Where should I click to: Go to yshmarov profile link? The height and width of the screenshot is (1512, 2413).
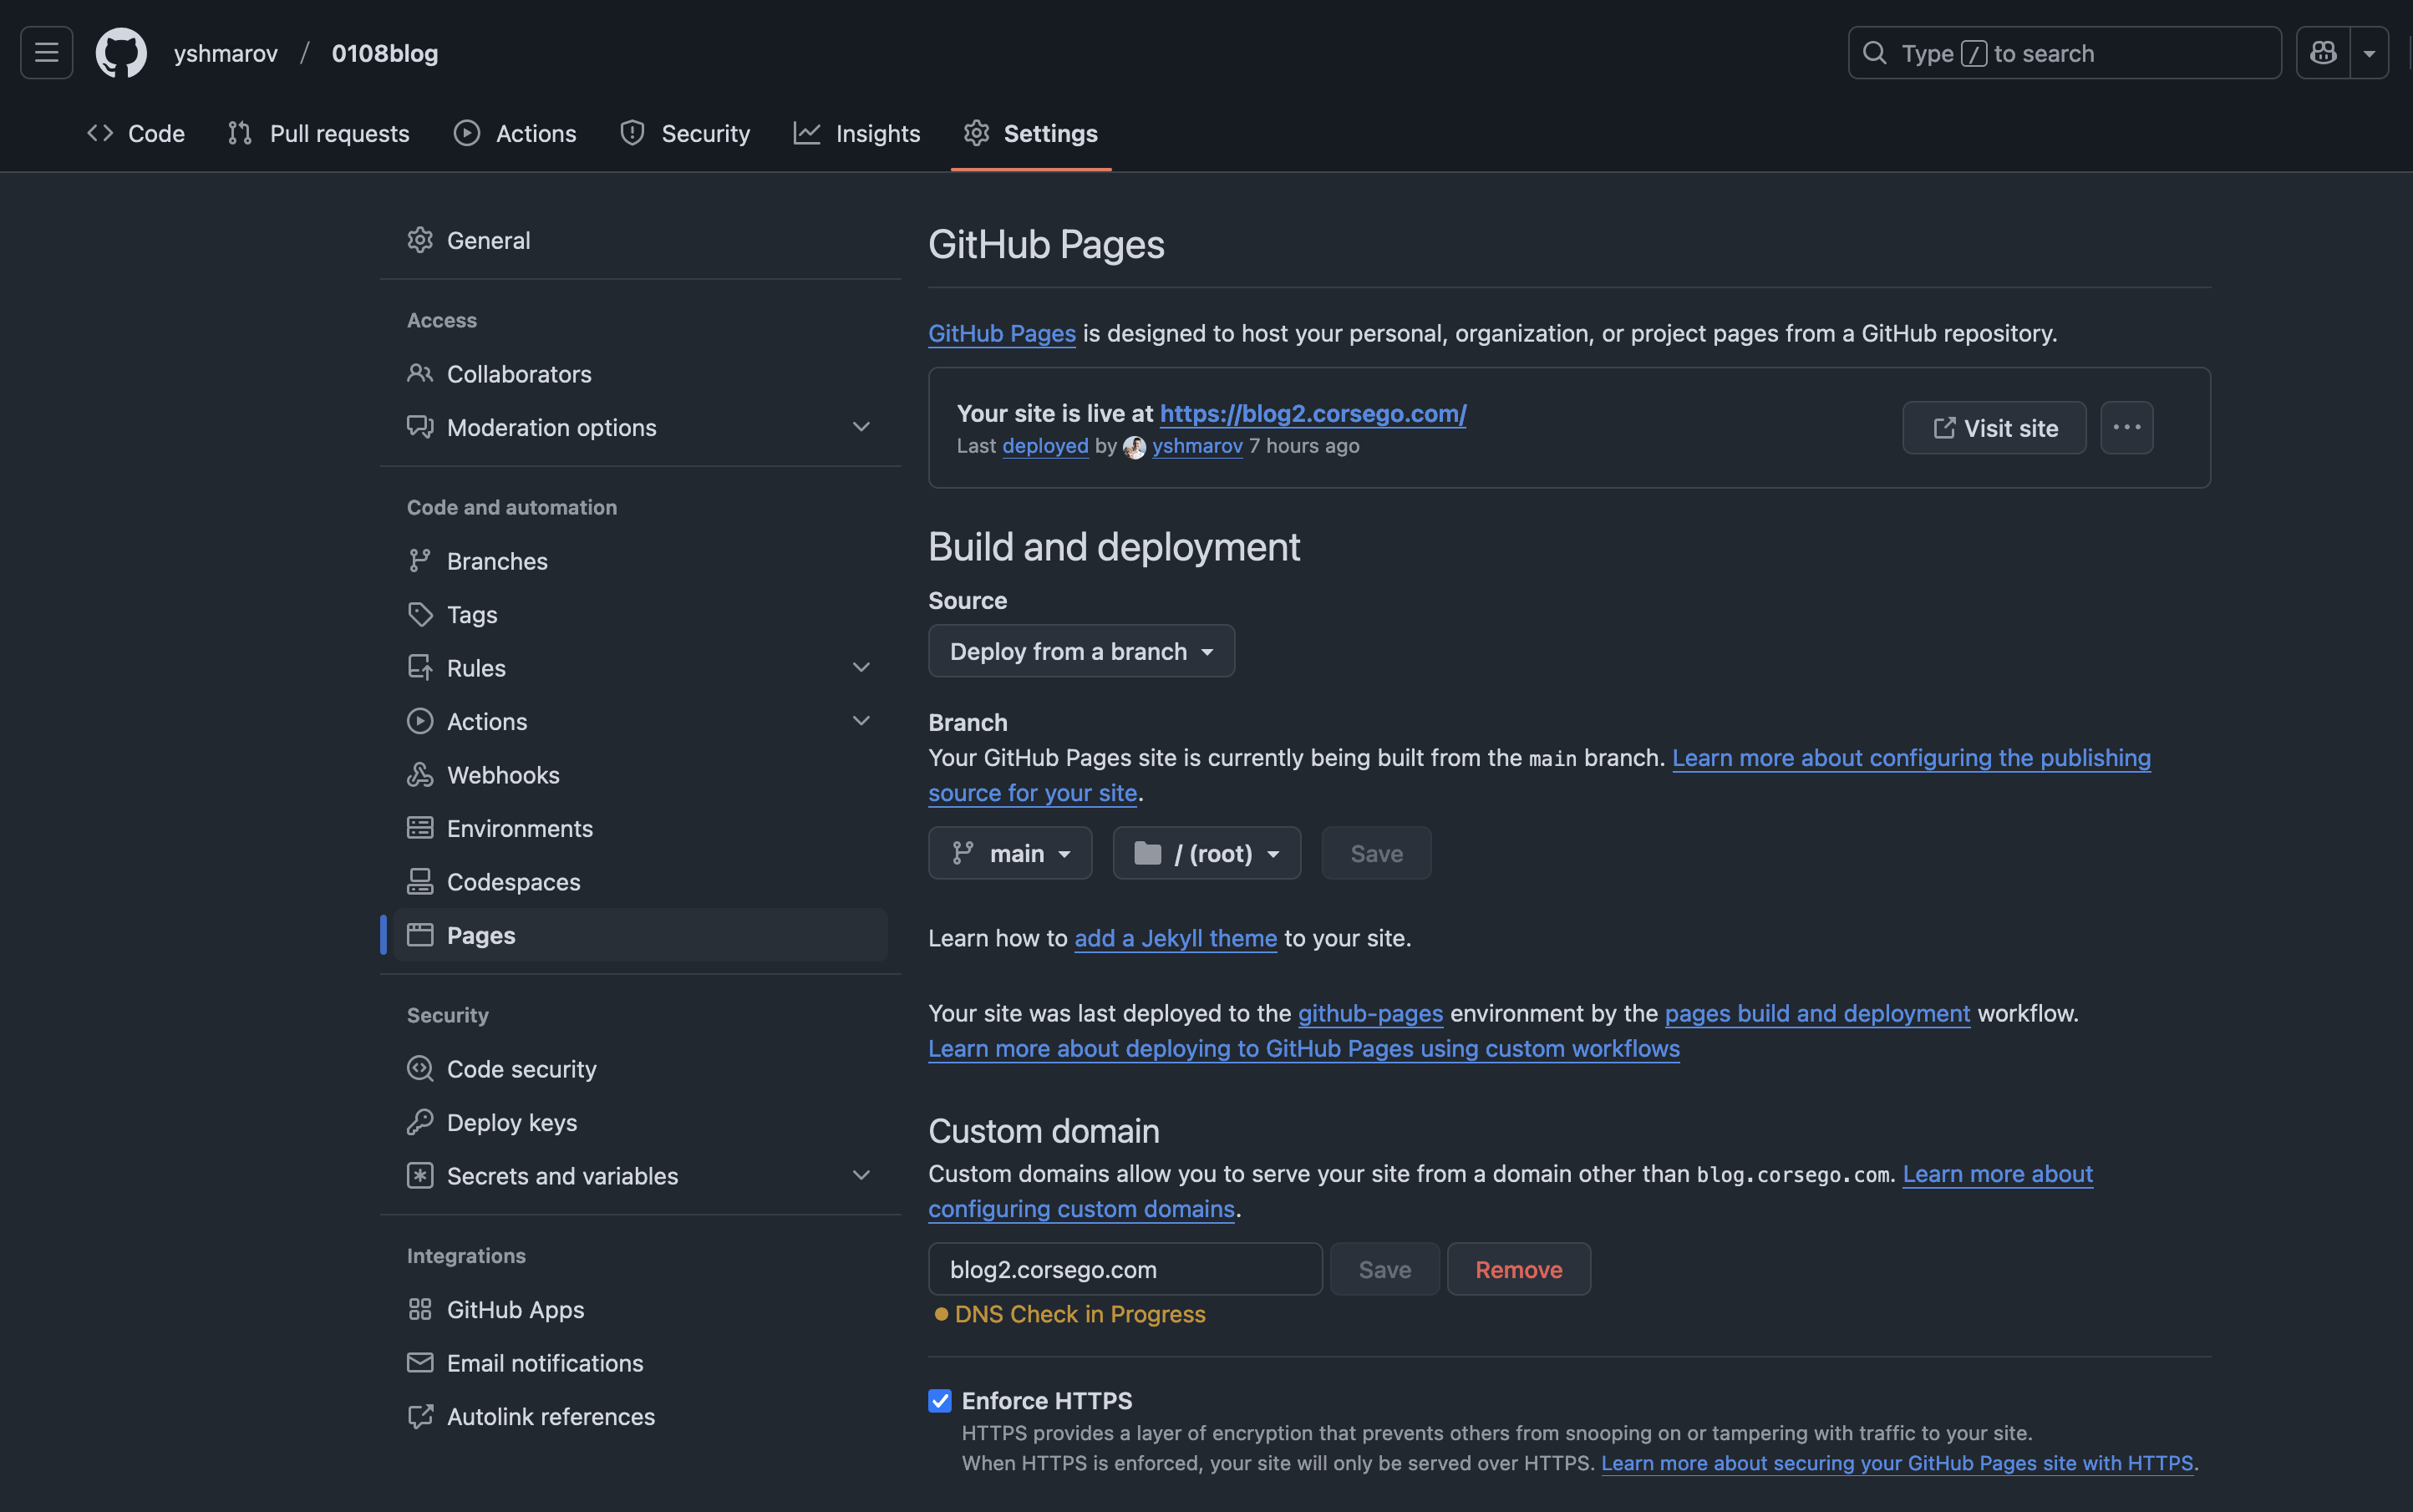click(x=226, y=53)
